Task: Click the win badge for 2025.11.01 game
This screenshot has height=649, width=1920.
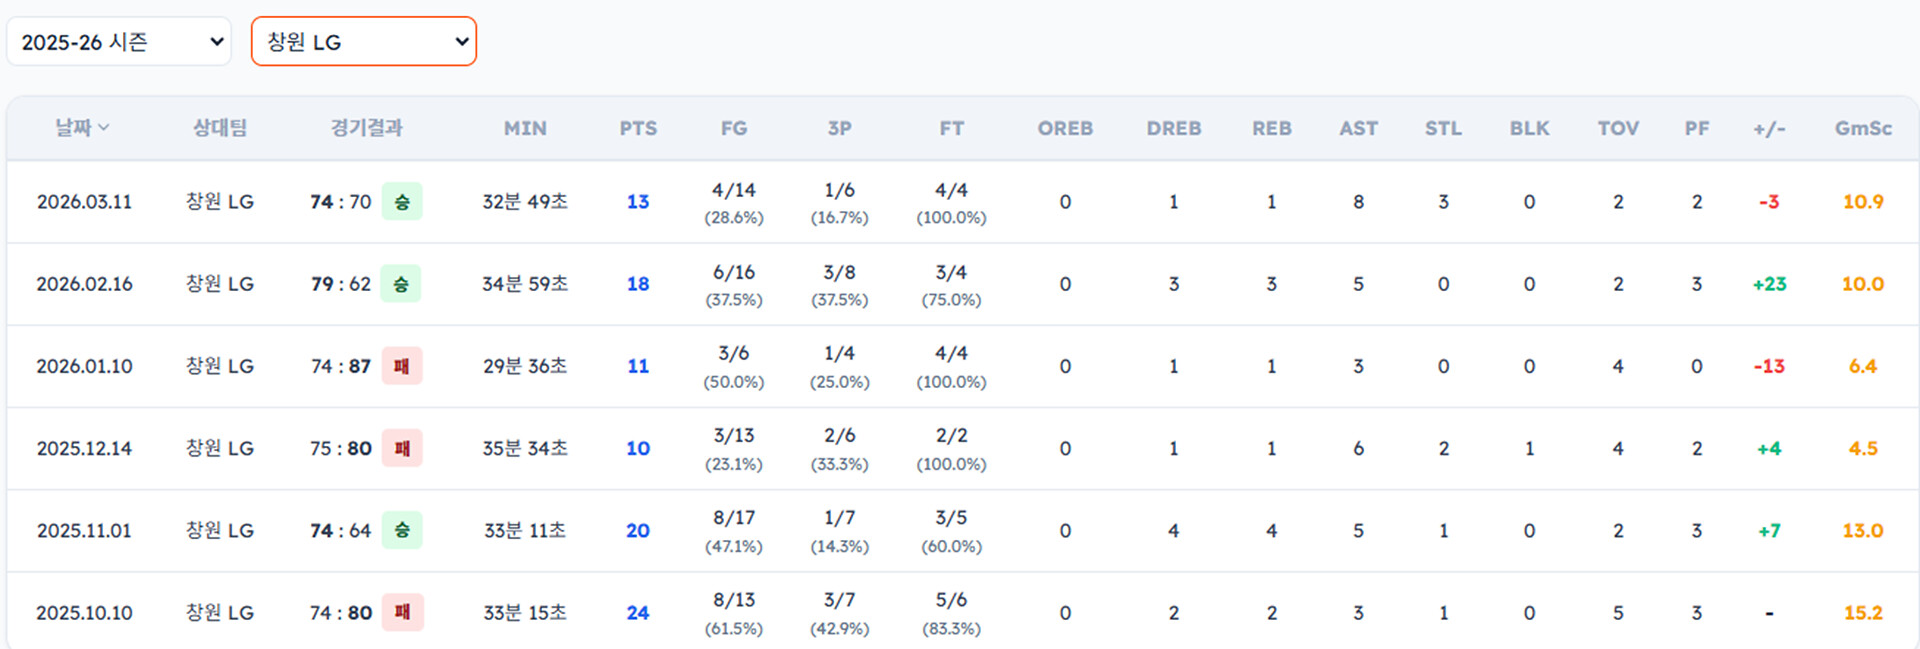Action: 402,530
